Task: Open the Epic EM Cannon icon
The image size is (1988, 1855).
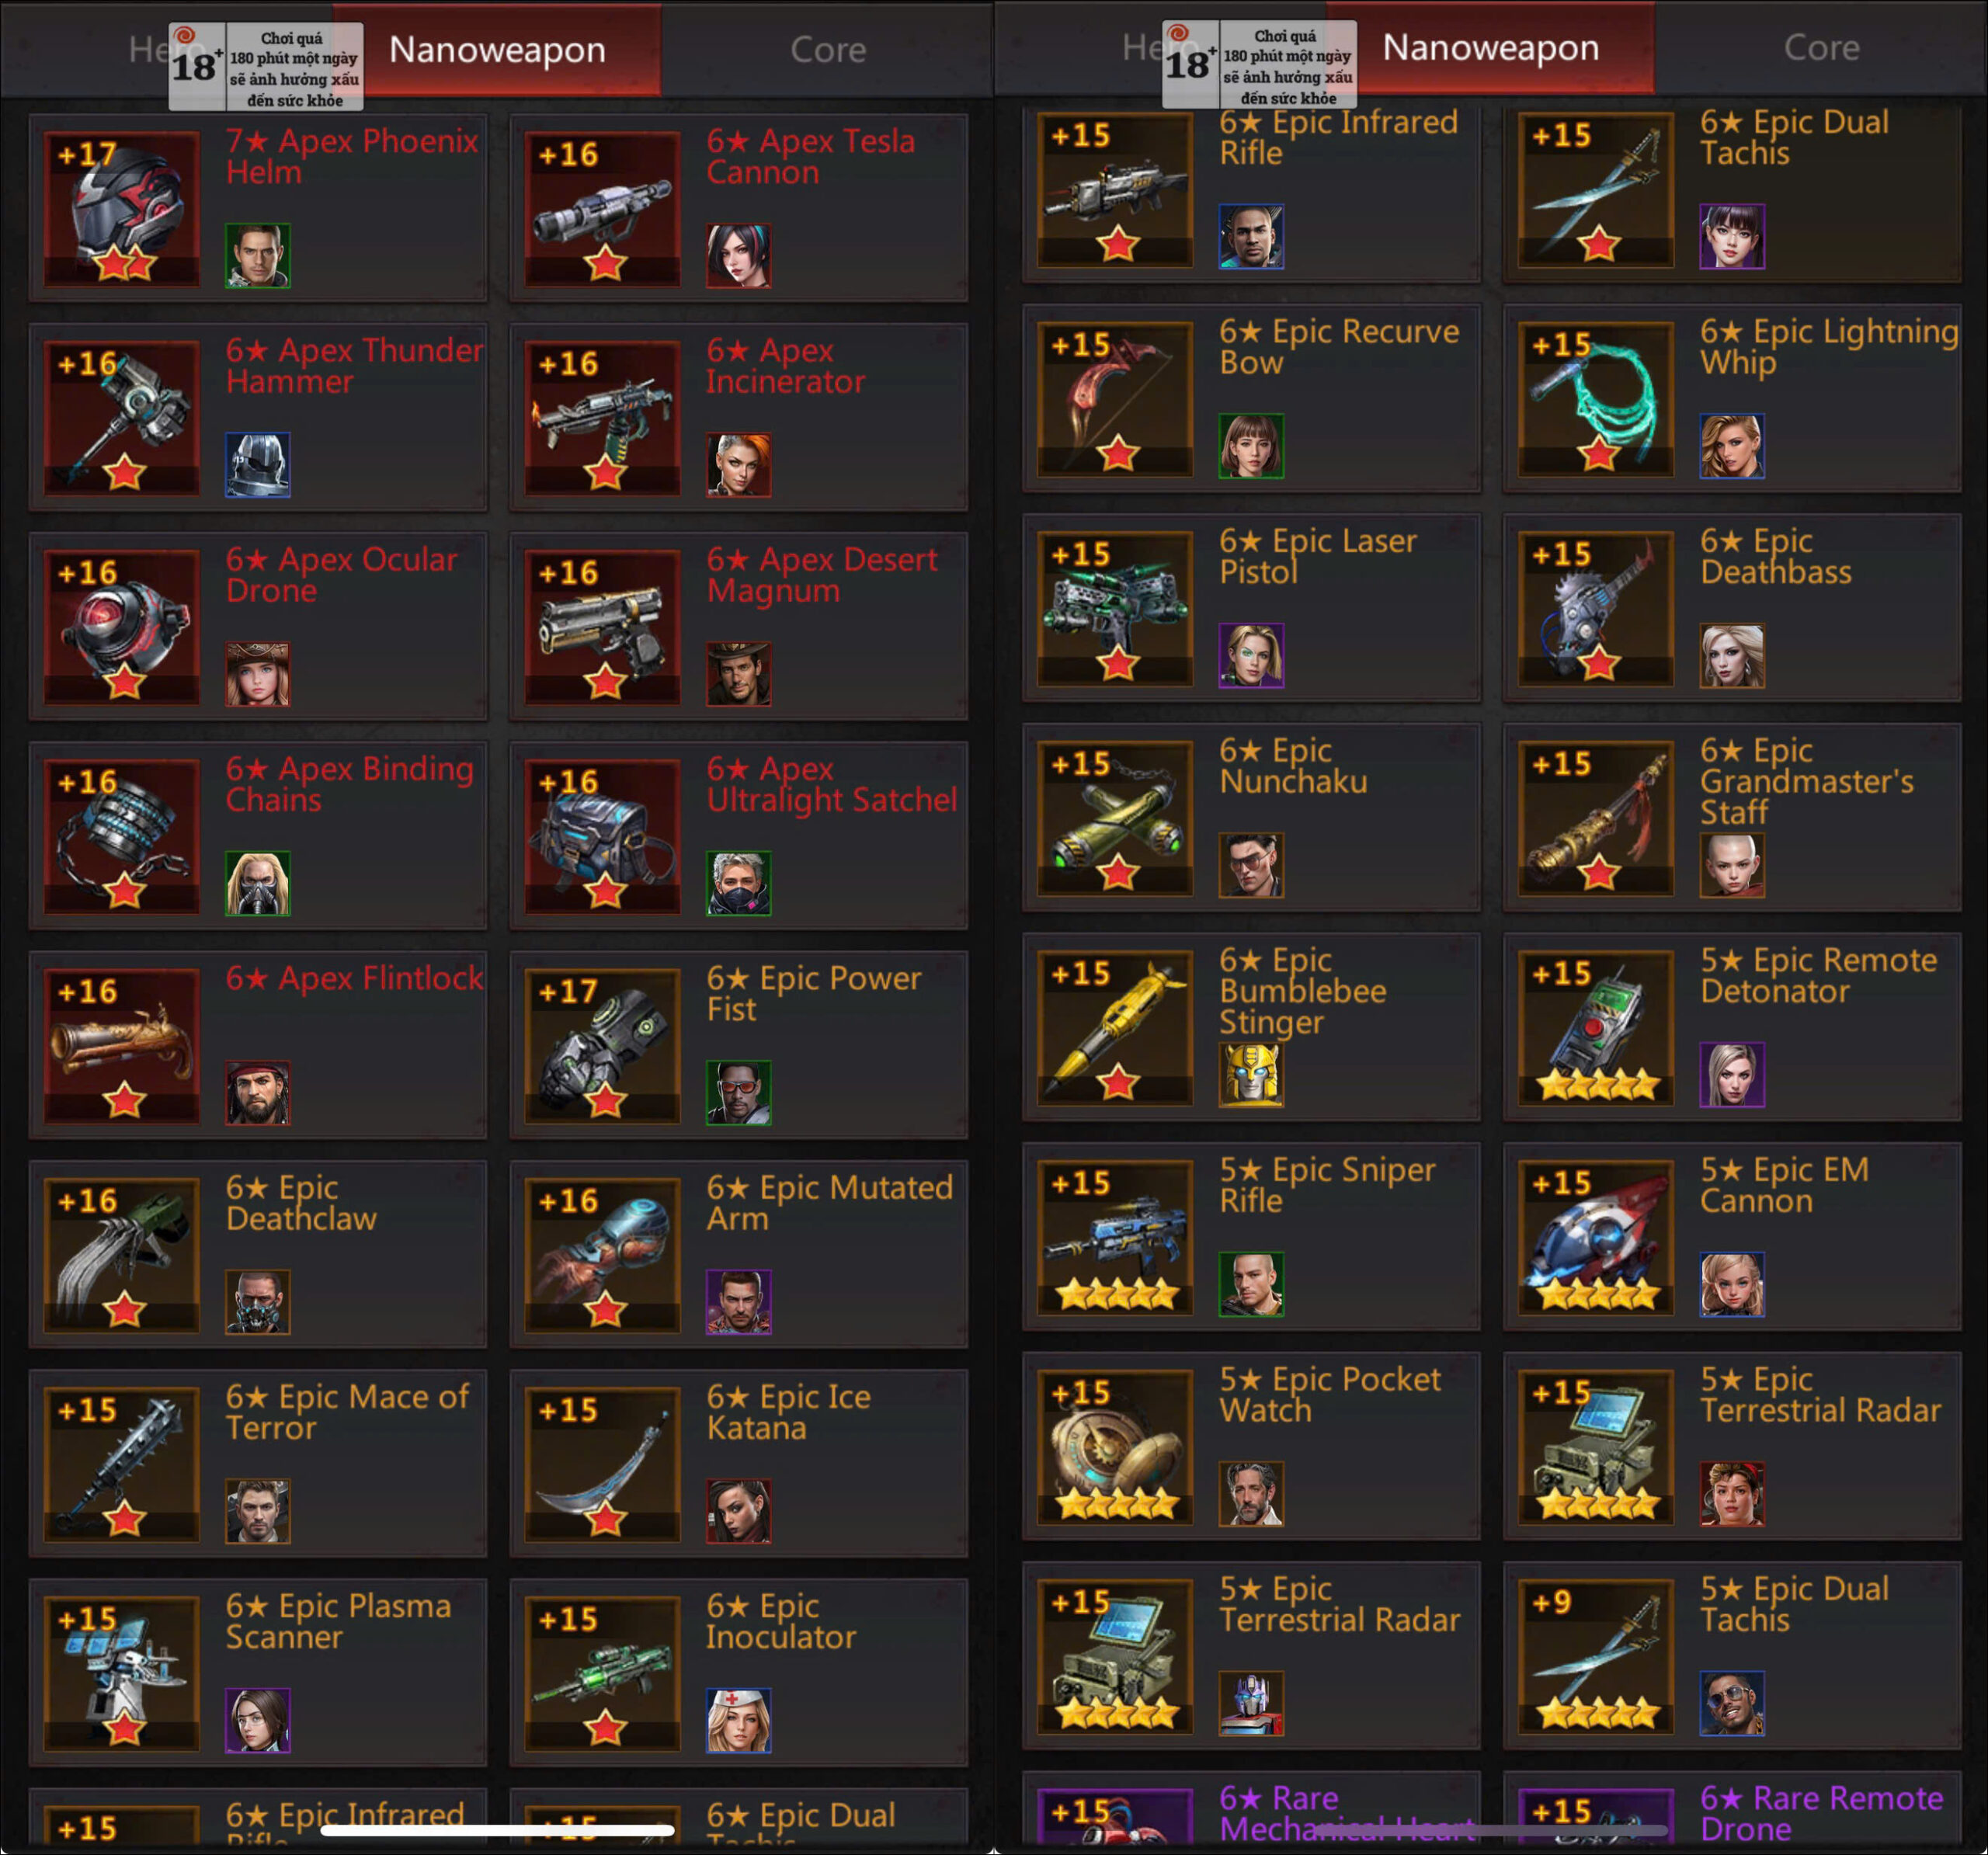Action: pyautogui.click(x=1596, y=1237)
